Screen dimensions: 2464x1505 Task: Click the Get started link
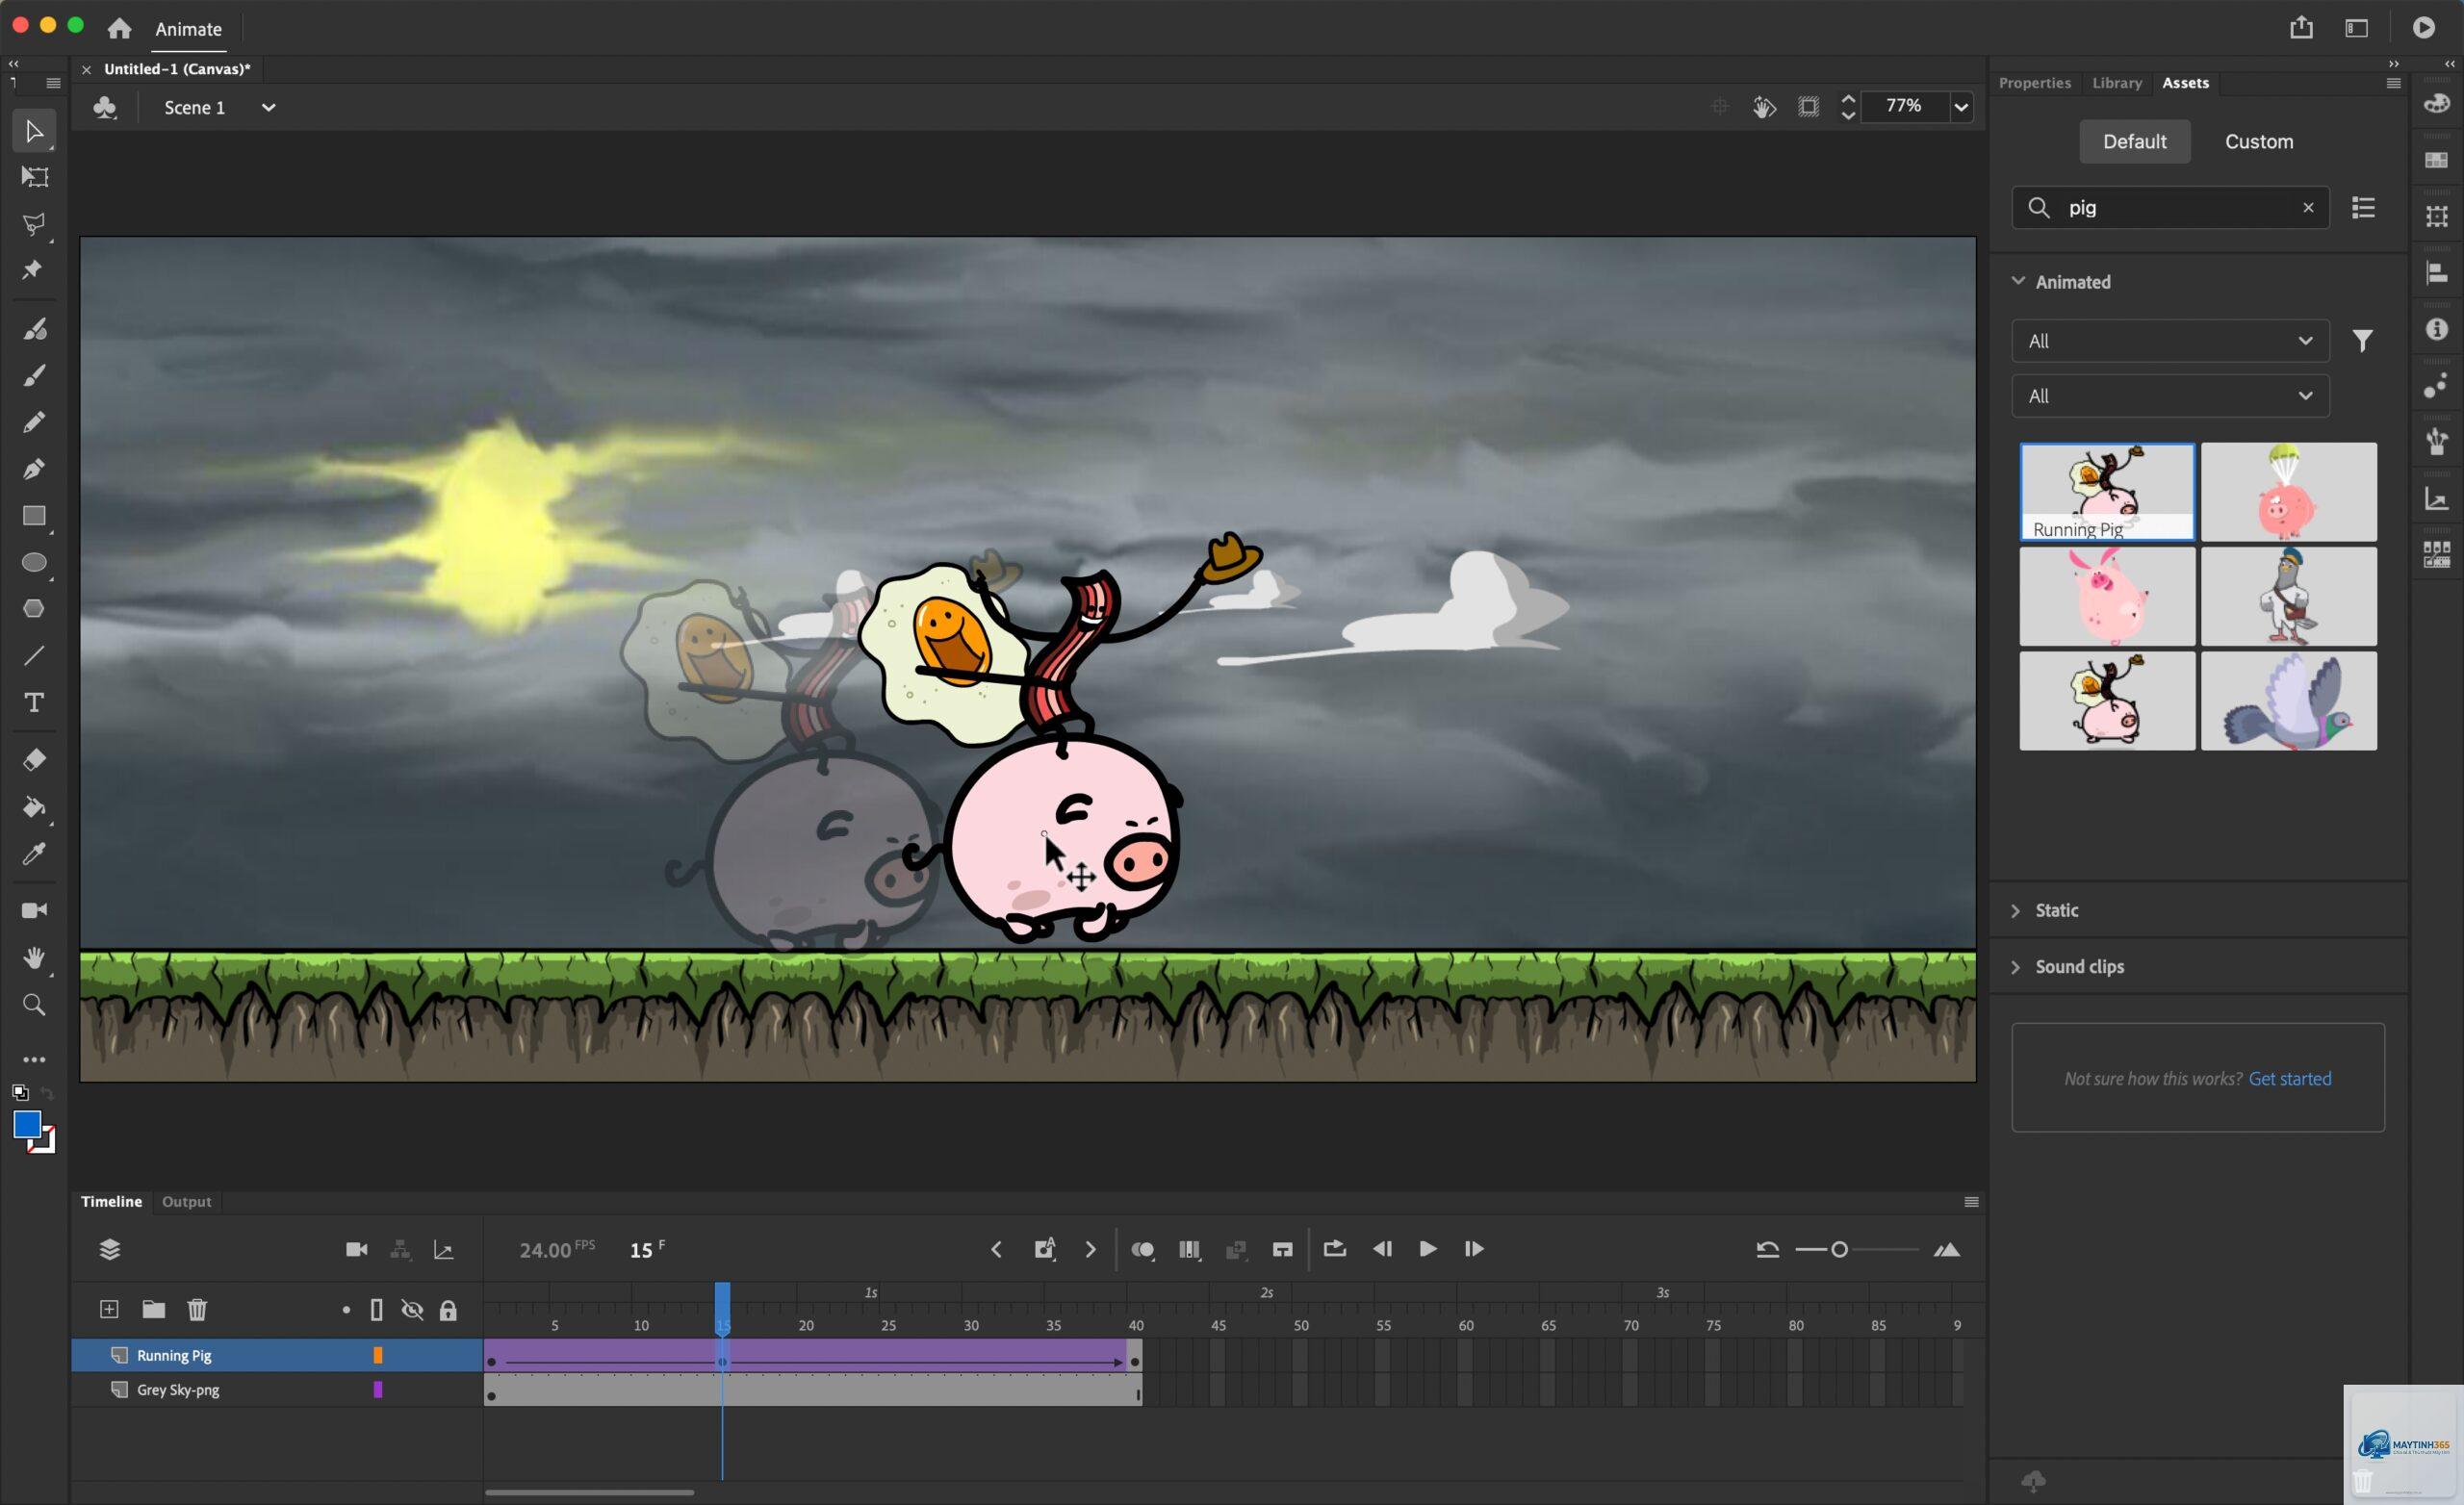point(2289,1078)
